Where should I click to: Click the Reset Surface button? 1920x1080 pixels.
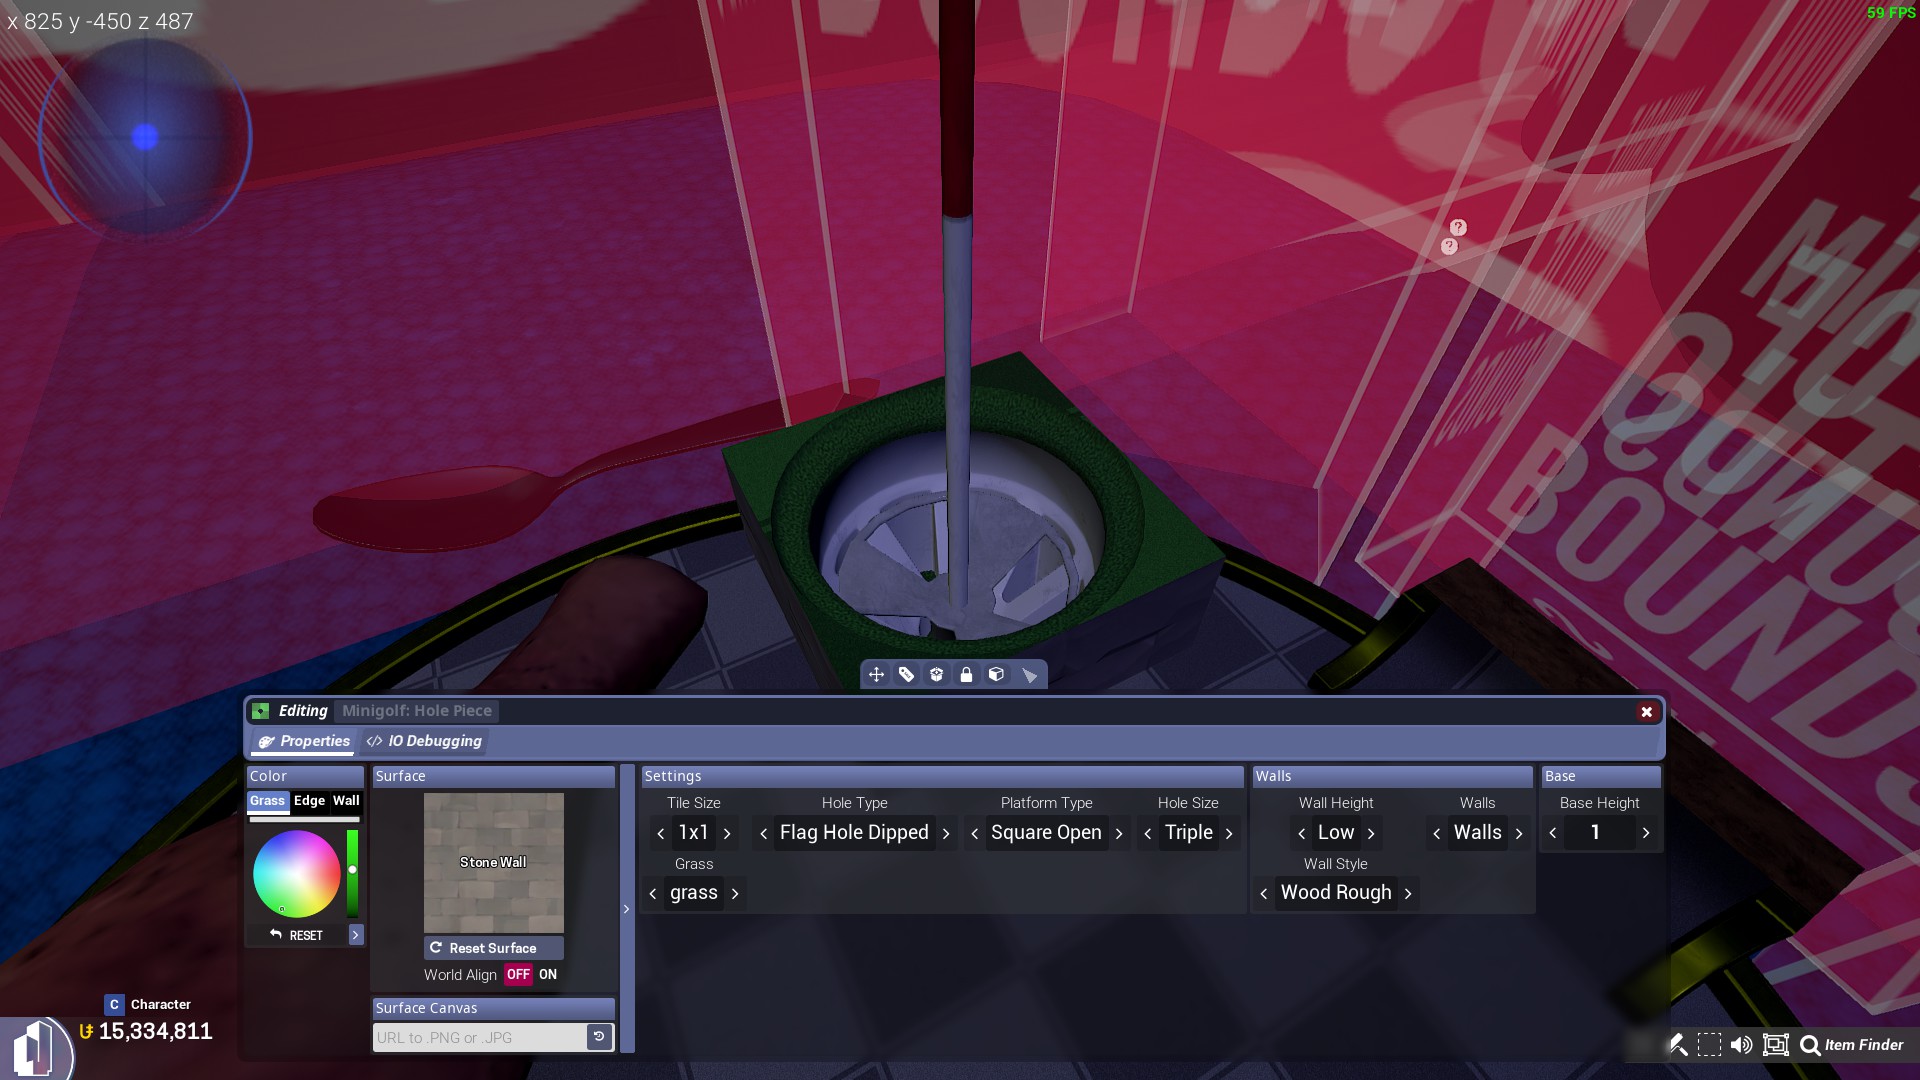494,948
